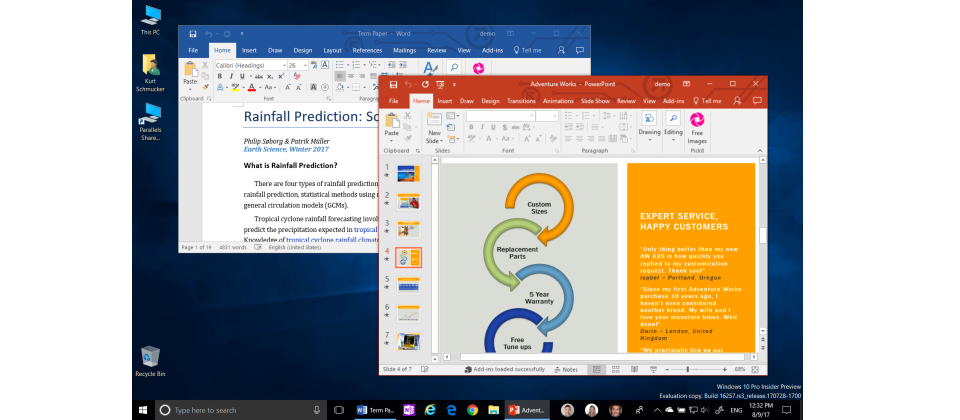
Task: Click Windows Start button
Action: pos(143,410)
